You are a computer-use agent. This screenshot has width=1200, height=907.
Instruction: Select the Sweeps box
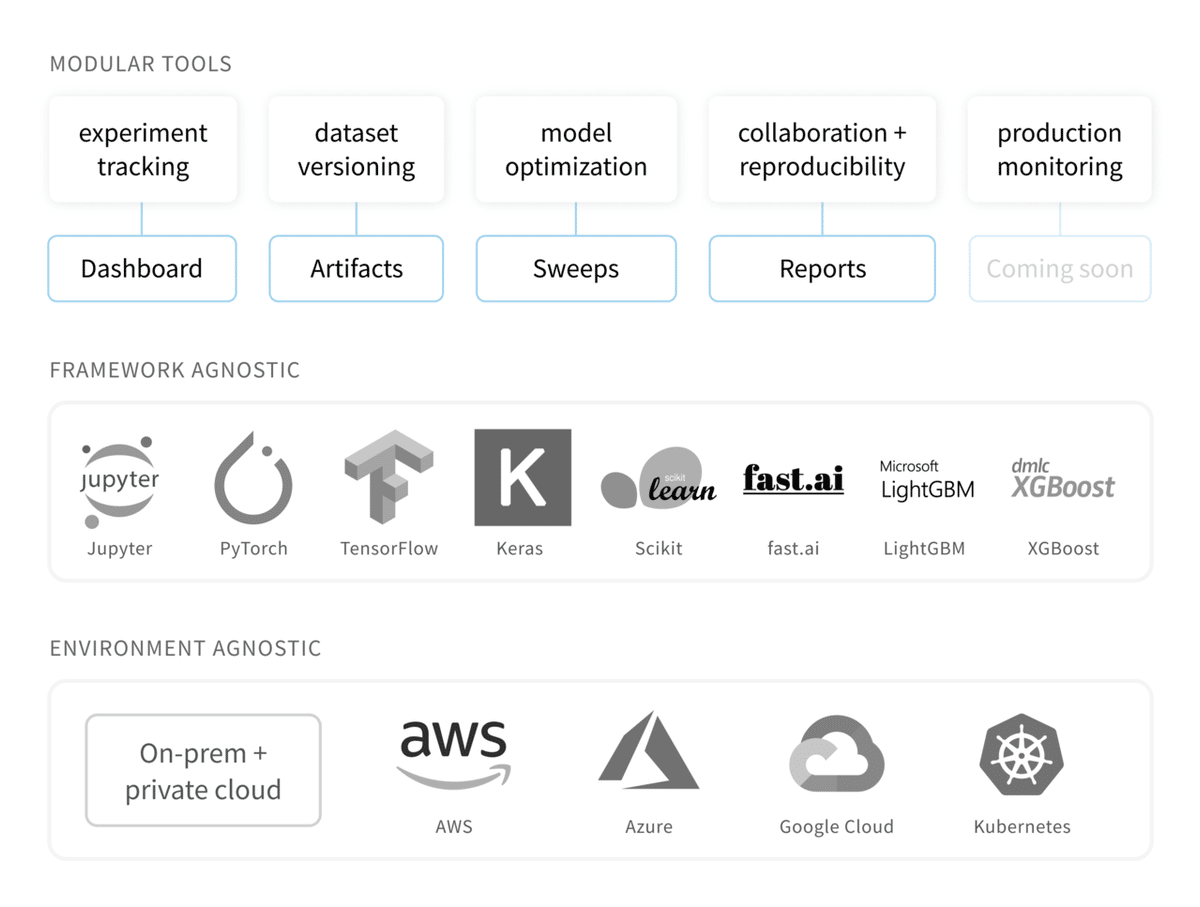click(x=575, y=269)
